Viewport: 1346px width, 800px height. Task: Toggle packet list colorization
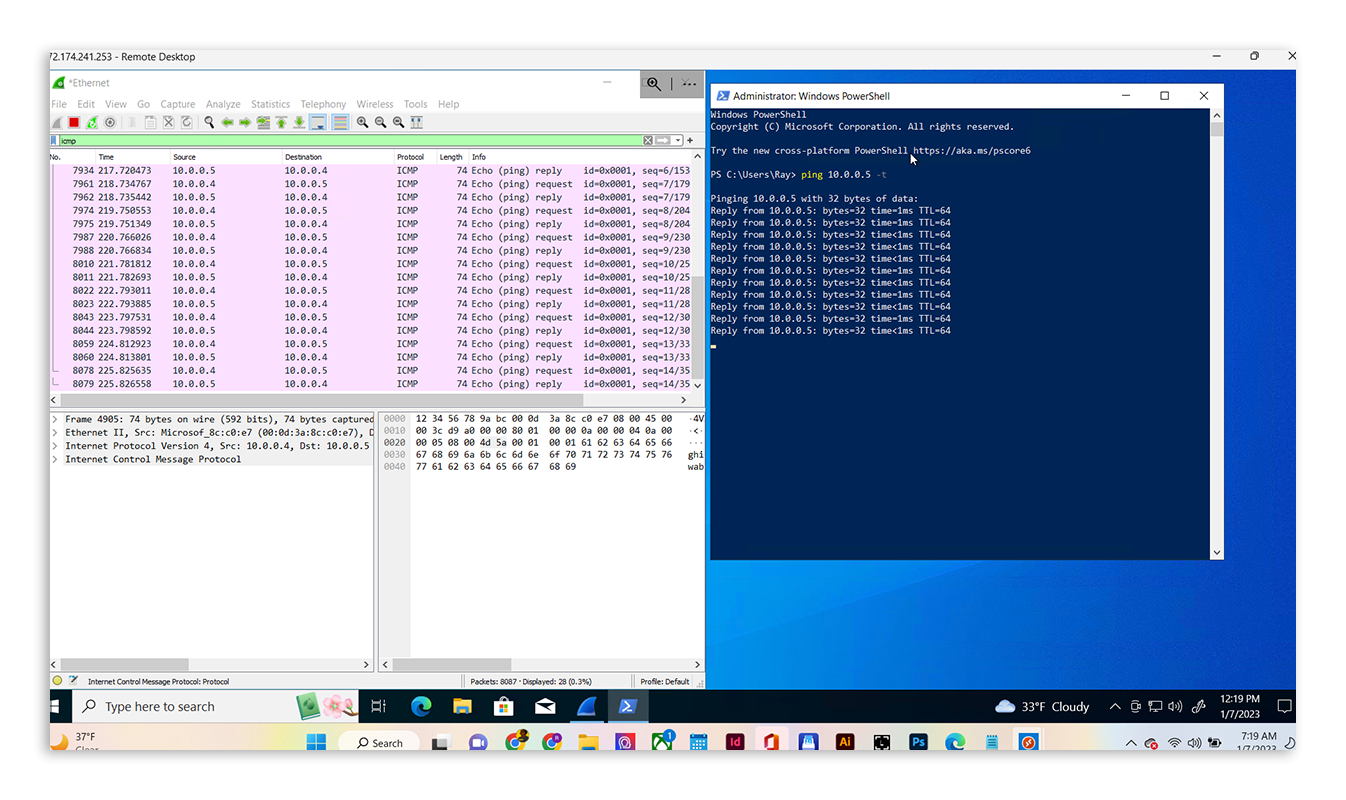tap(341, 122)
